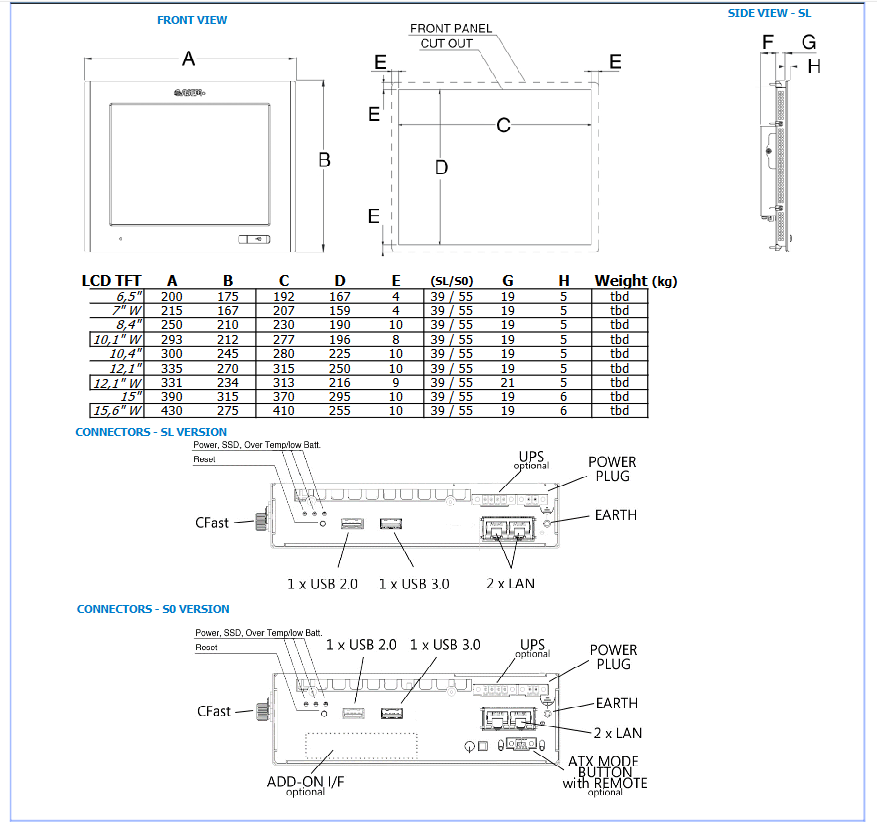Click the "EARTH" label in the SL connectors diagram

click(x=616, y=515)
